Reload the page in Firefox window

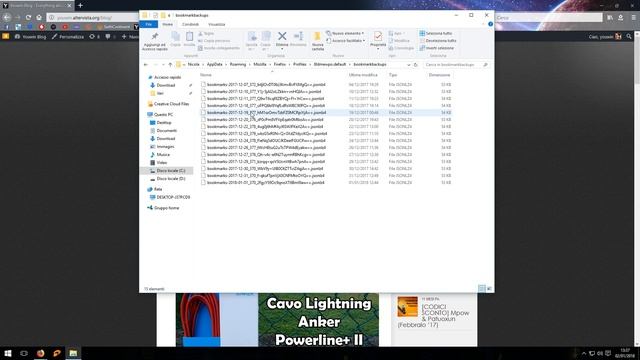tap(28, 18)
